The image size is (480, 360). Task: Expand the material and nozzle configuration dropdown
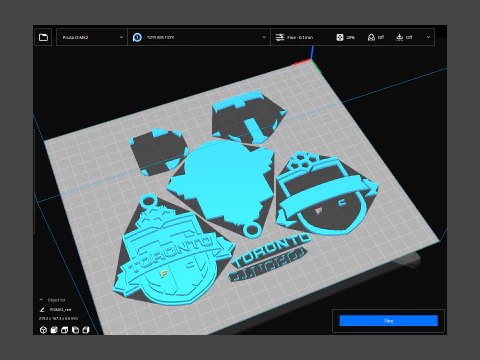(264, 37)
